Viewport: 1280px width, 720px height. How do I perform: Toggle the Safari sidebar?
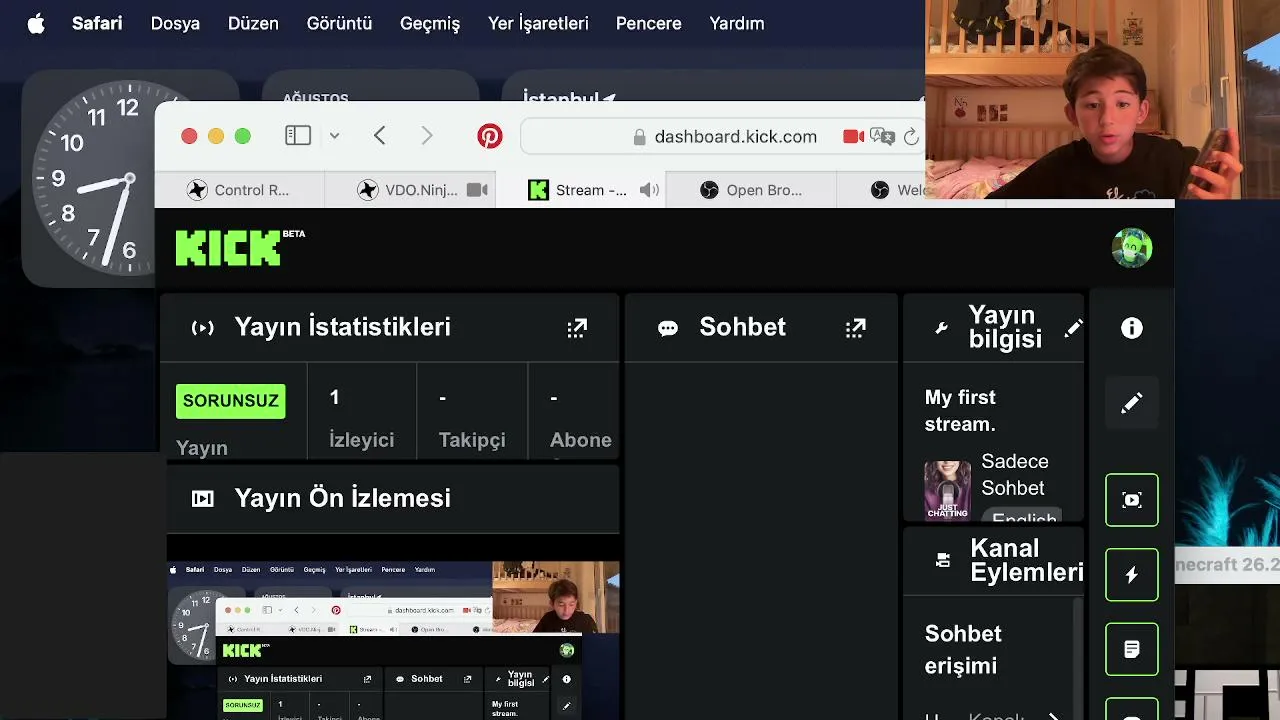point(298,136)
